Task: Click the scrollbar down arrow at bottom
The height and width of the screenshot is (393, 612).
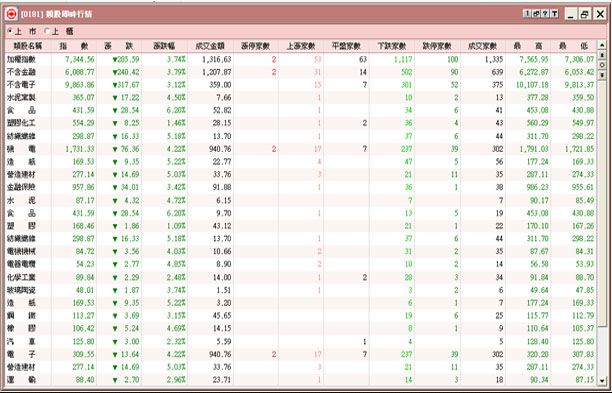Action: pos(602,380)
